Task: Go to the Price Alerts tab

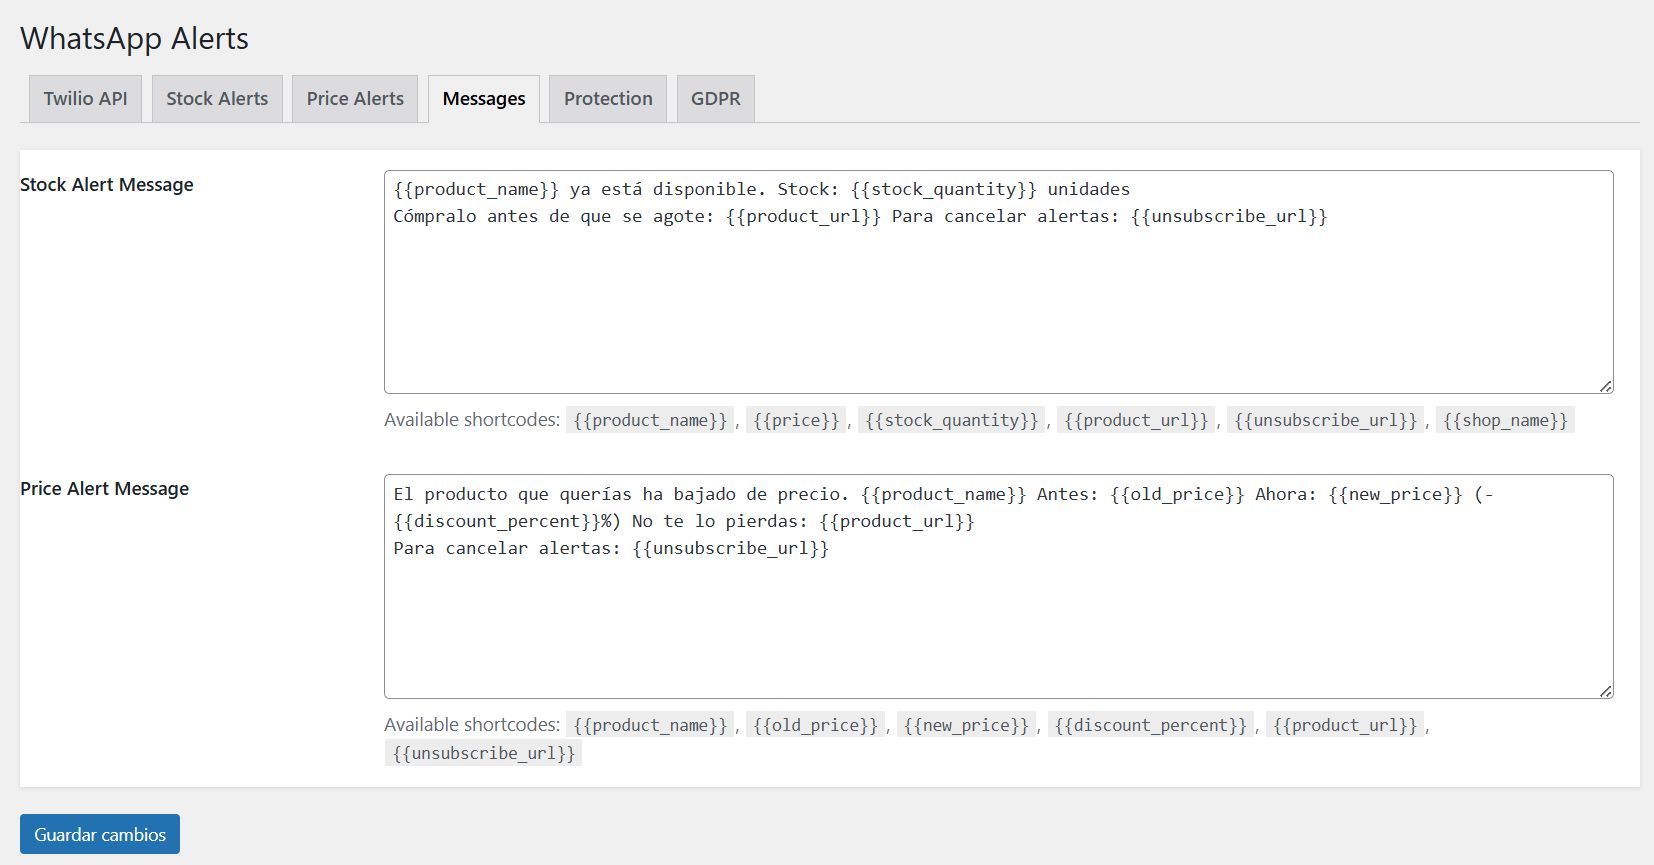Action: point(355,99)
